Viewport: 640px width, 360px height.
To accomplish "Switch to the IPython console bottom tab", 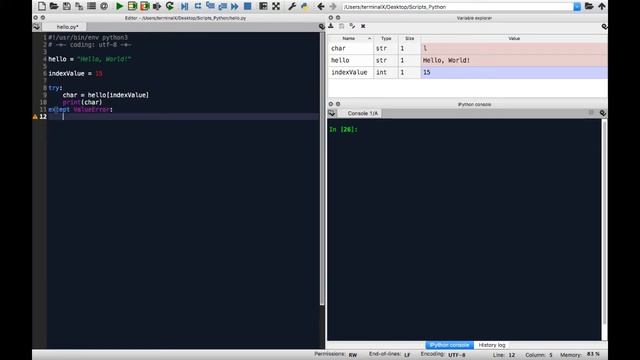I will point(449,345).
